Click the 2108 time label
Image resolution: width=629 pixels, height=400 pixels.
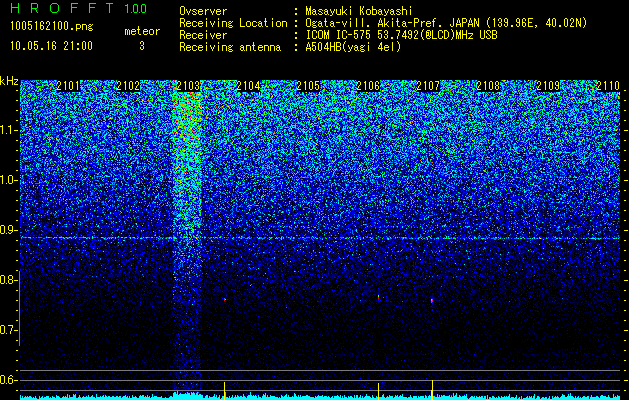[x=488, y=86]
